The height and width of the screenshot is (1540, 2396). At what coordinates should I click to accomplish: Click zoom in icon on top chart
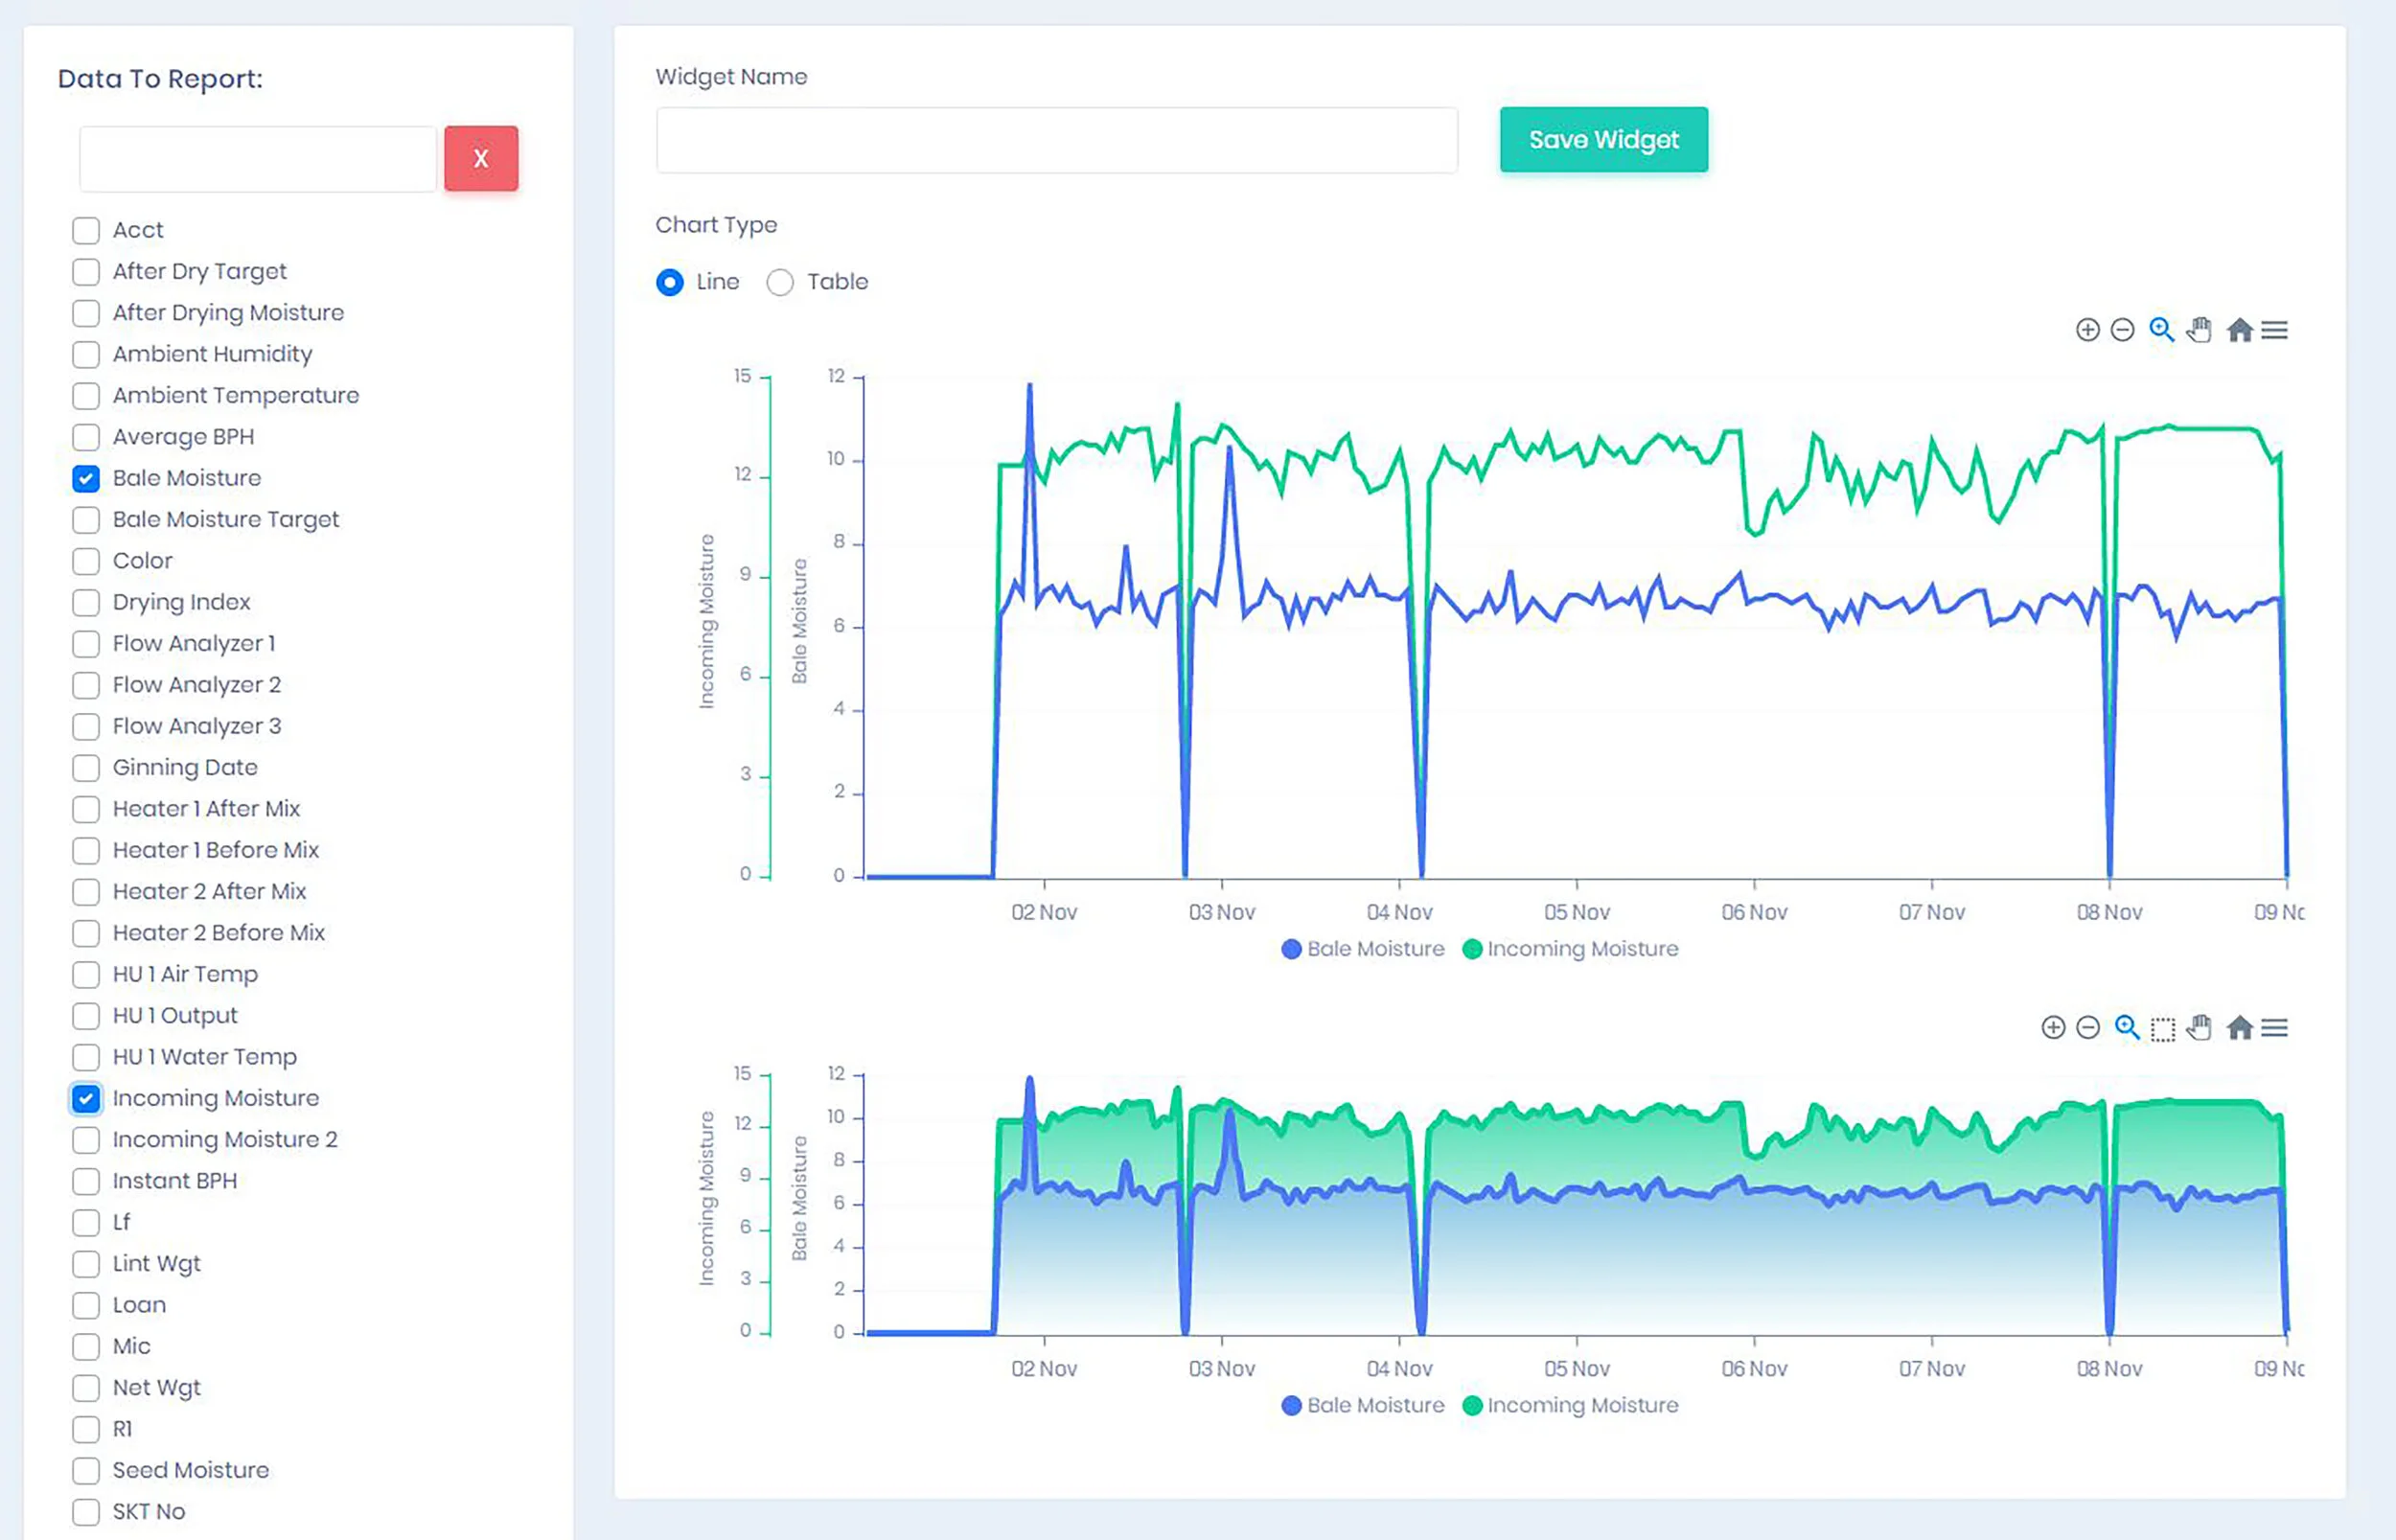pyautogui.click(x=2087, y=330)
